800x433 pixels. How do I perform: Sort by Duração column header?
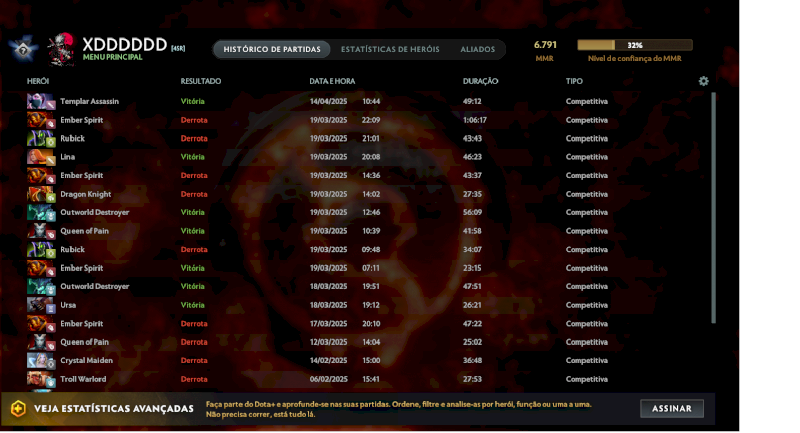point(481,81)
